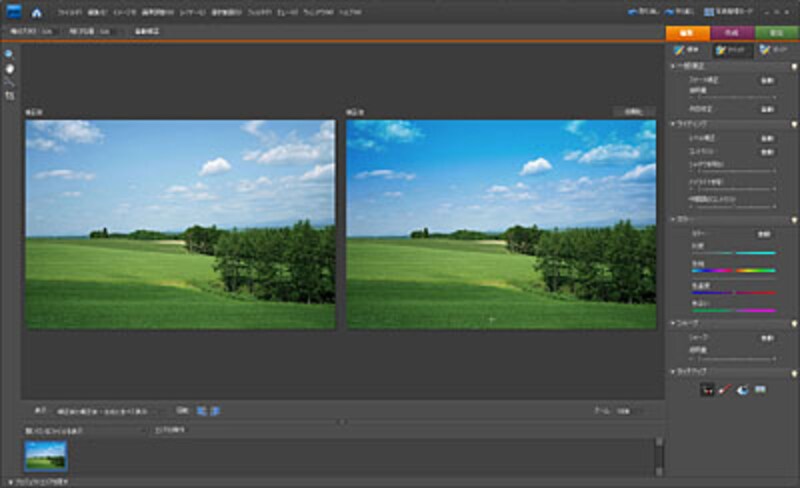The width and height of the screenshot is (800, 488).
Task: Open the view mode dropdown below images
Action: pyautogui.click(x=105, y=410)
